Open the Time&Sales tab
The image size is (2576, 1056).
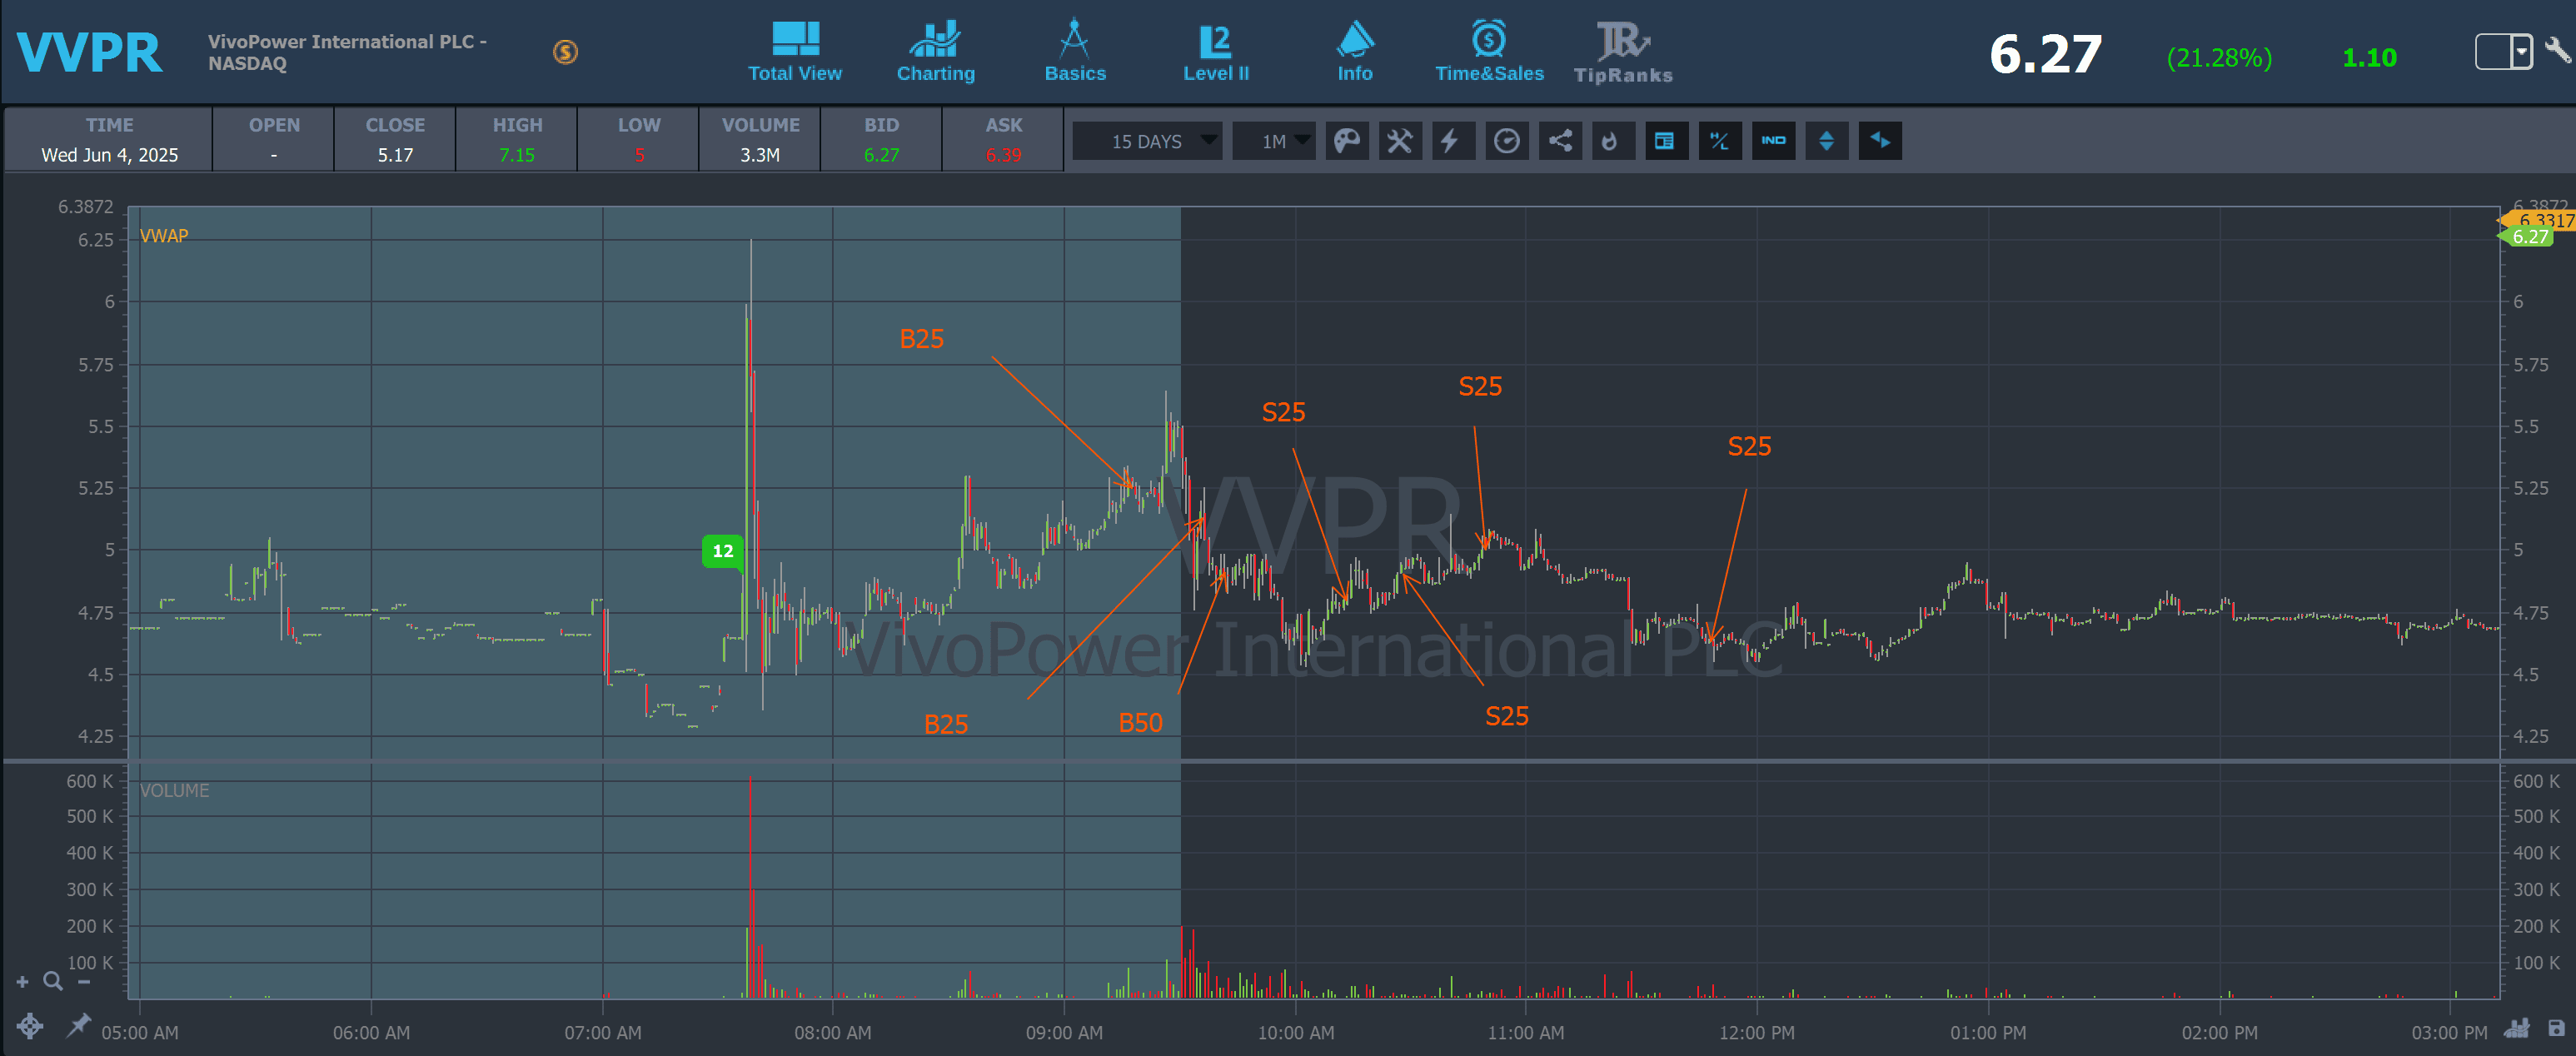[x=1489, y=52]
